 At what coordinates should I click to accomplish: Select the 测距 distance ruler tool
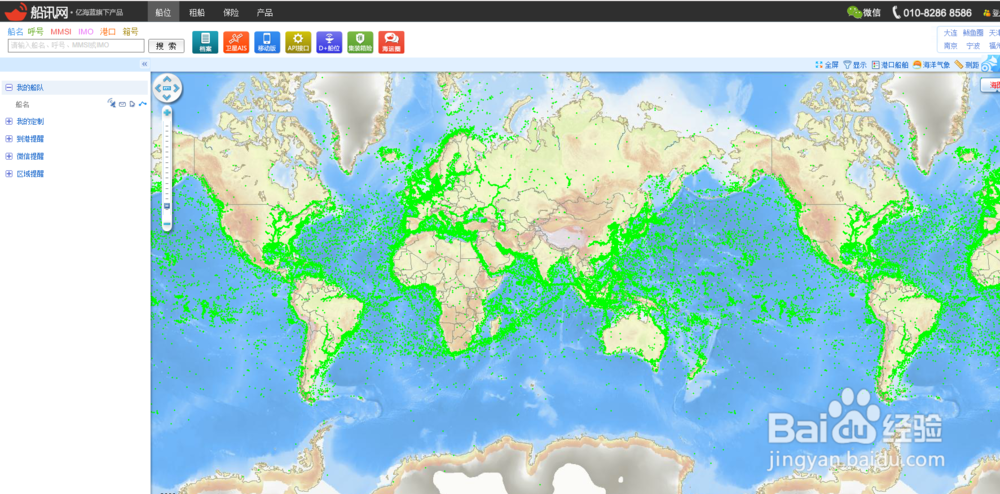pyautogui.click(x=967, y=64)
